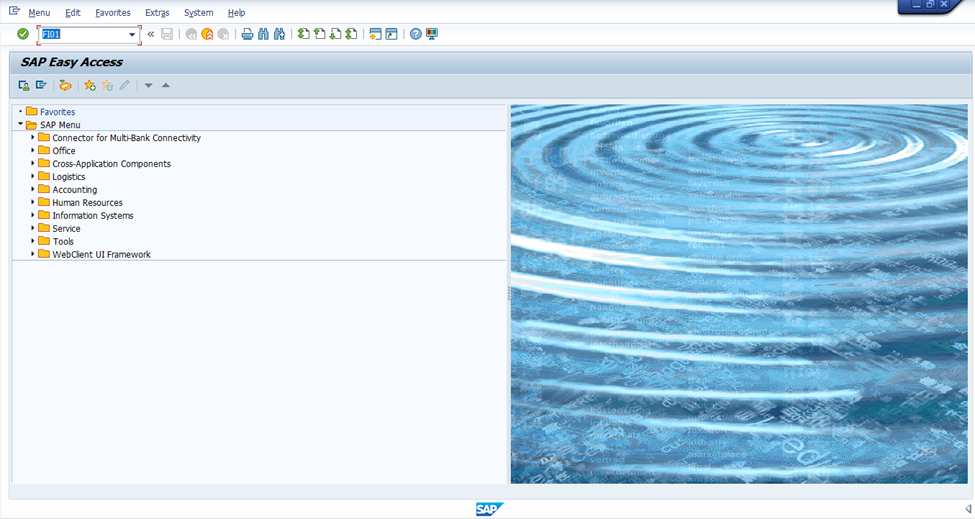Select the Favorites tree label
Screen dimensions: 975x519
[57, 112]
